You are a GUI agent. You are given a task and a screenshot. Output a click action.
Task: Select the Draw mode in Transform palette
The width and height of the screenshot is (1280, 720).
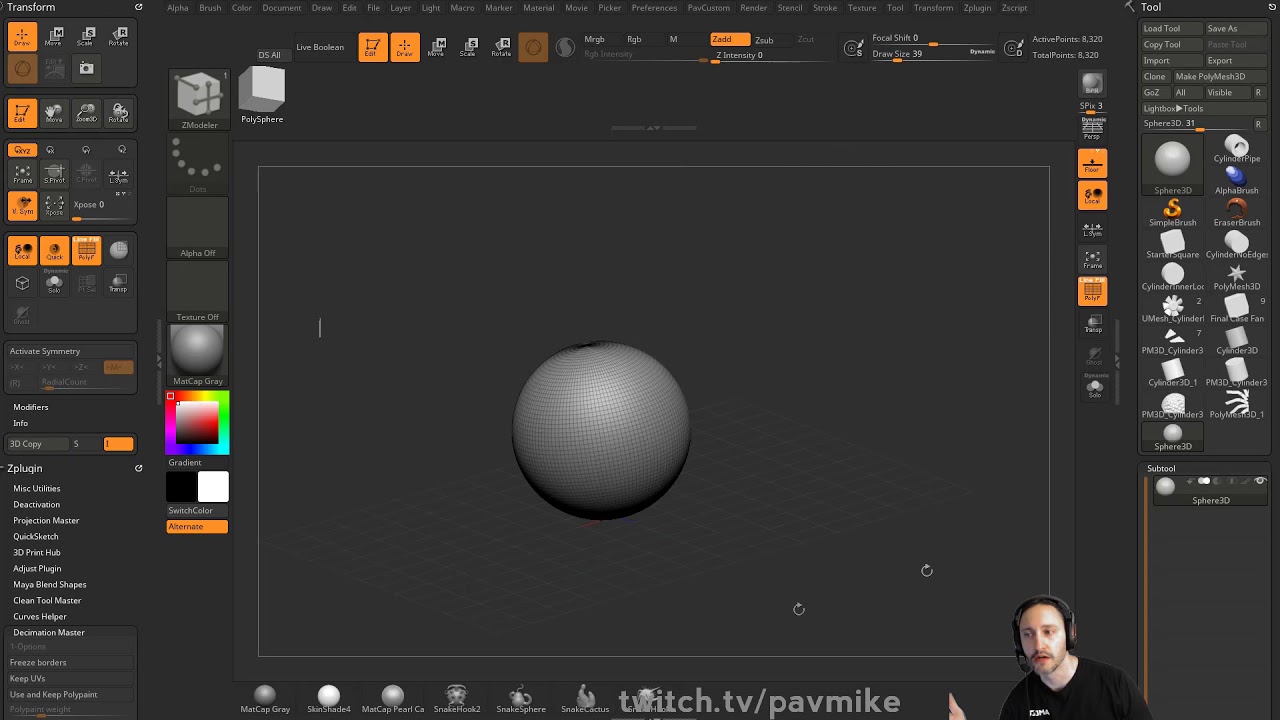coord(22,37)
